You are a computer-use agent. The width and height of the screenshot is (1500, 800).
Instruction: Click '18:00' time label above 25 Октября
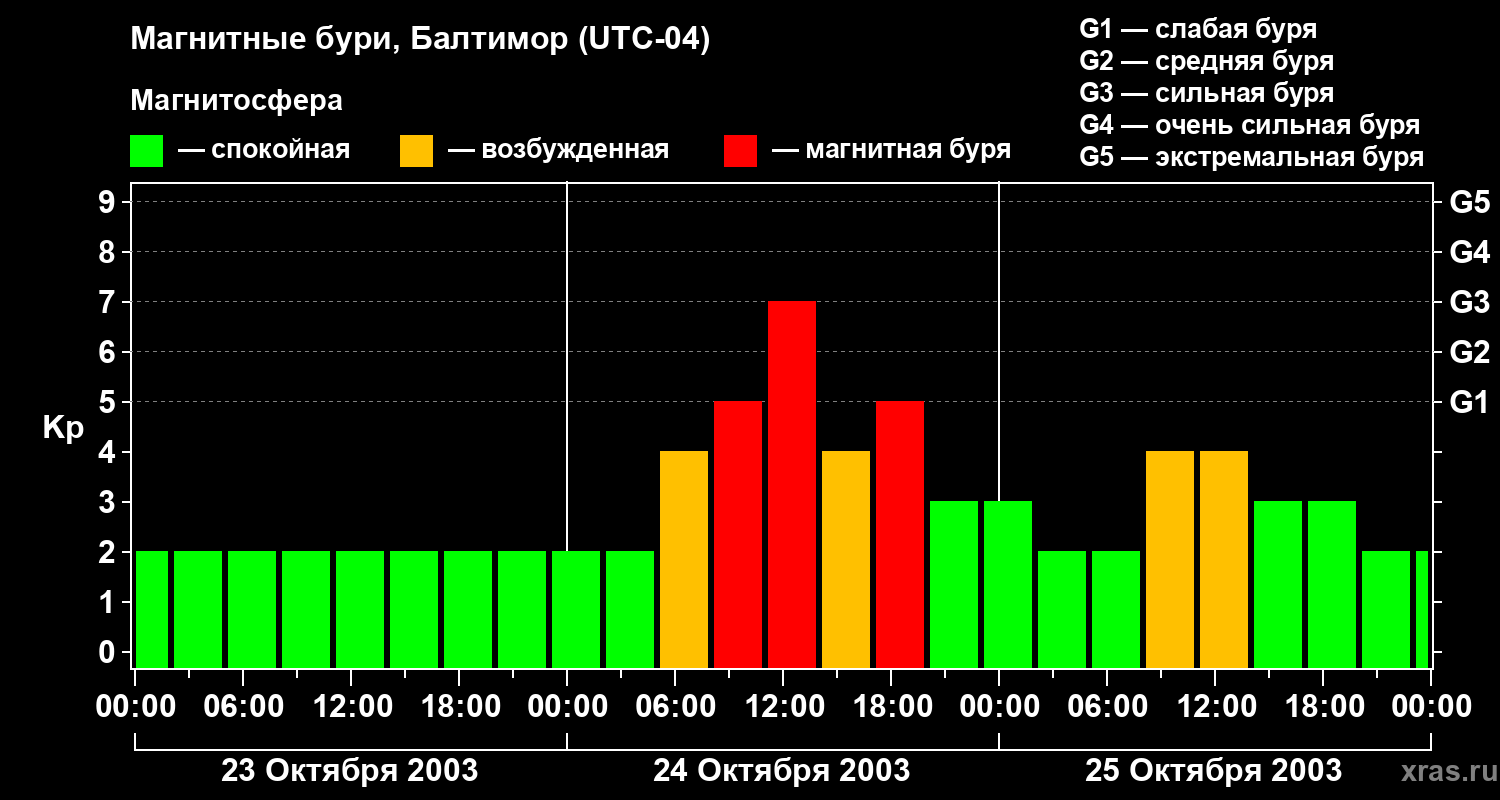tap(1324, 707)
